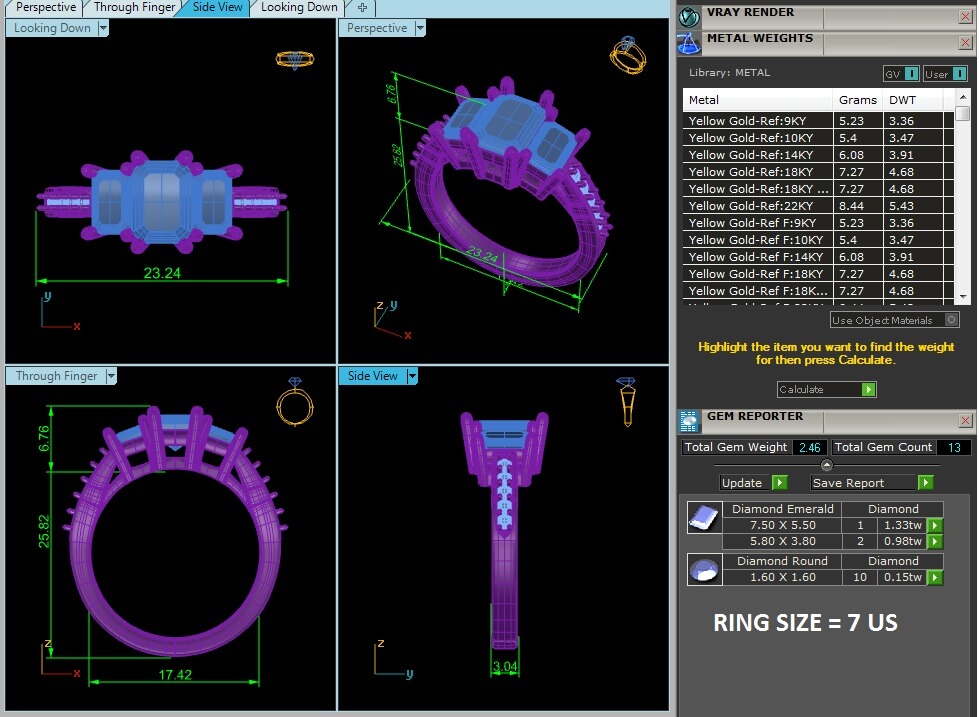Click the Gem Reporter panel icon
The image size is (979, 717).
[x=689, y=420]
